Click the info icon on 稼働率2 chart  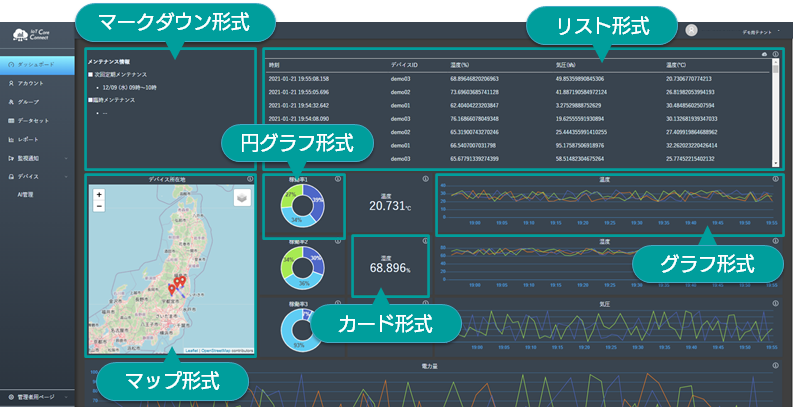[337, 241]
